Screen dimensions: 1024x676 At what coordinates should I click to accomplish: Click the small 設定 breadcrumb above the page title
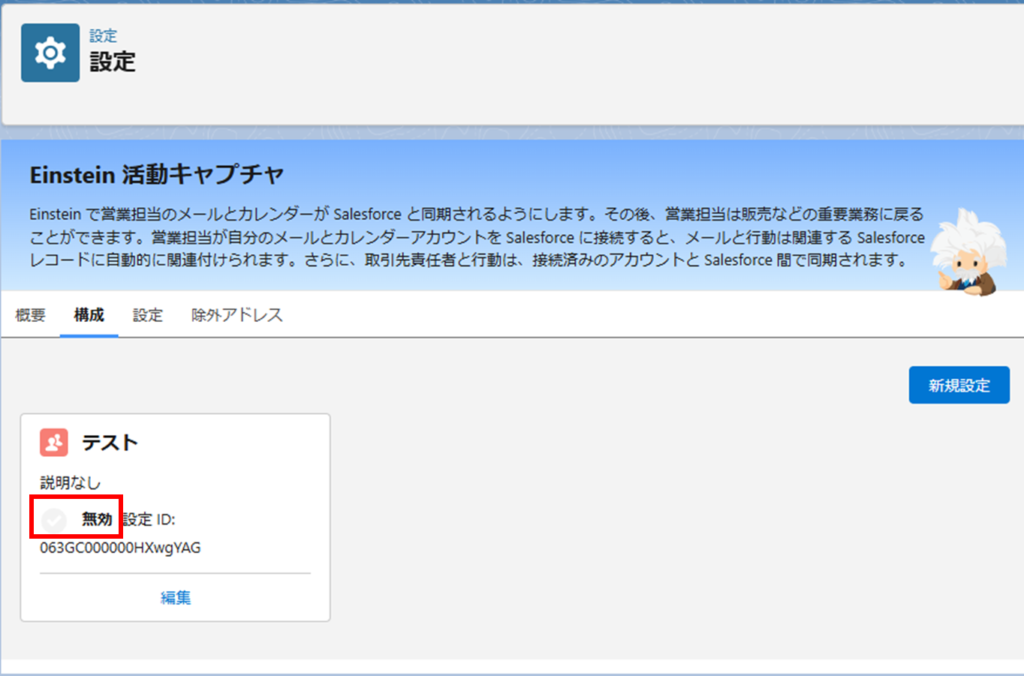103,36
